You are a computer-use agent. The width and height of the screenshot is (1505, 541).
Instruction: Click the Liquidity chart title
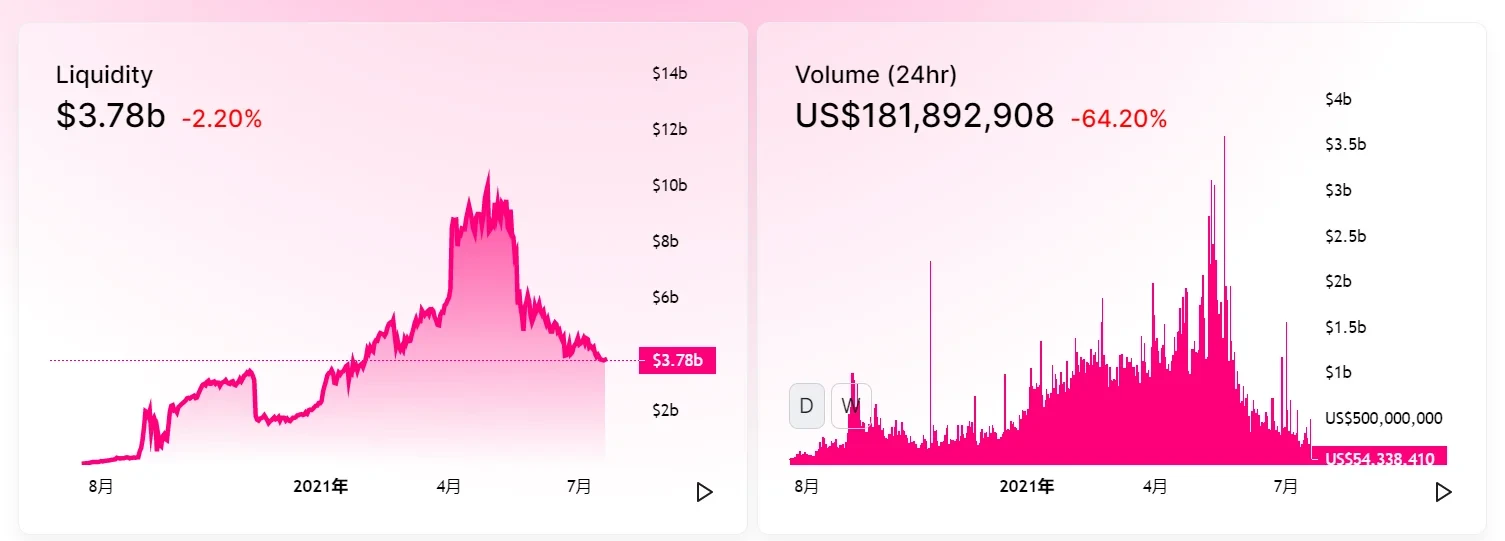pyautogui.click(x=104, y=75)
